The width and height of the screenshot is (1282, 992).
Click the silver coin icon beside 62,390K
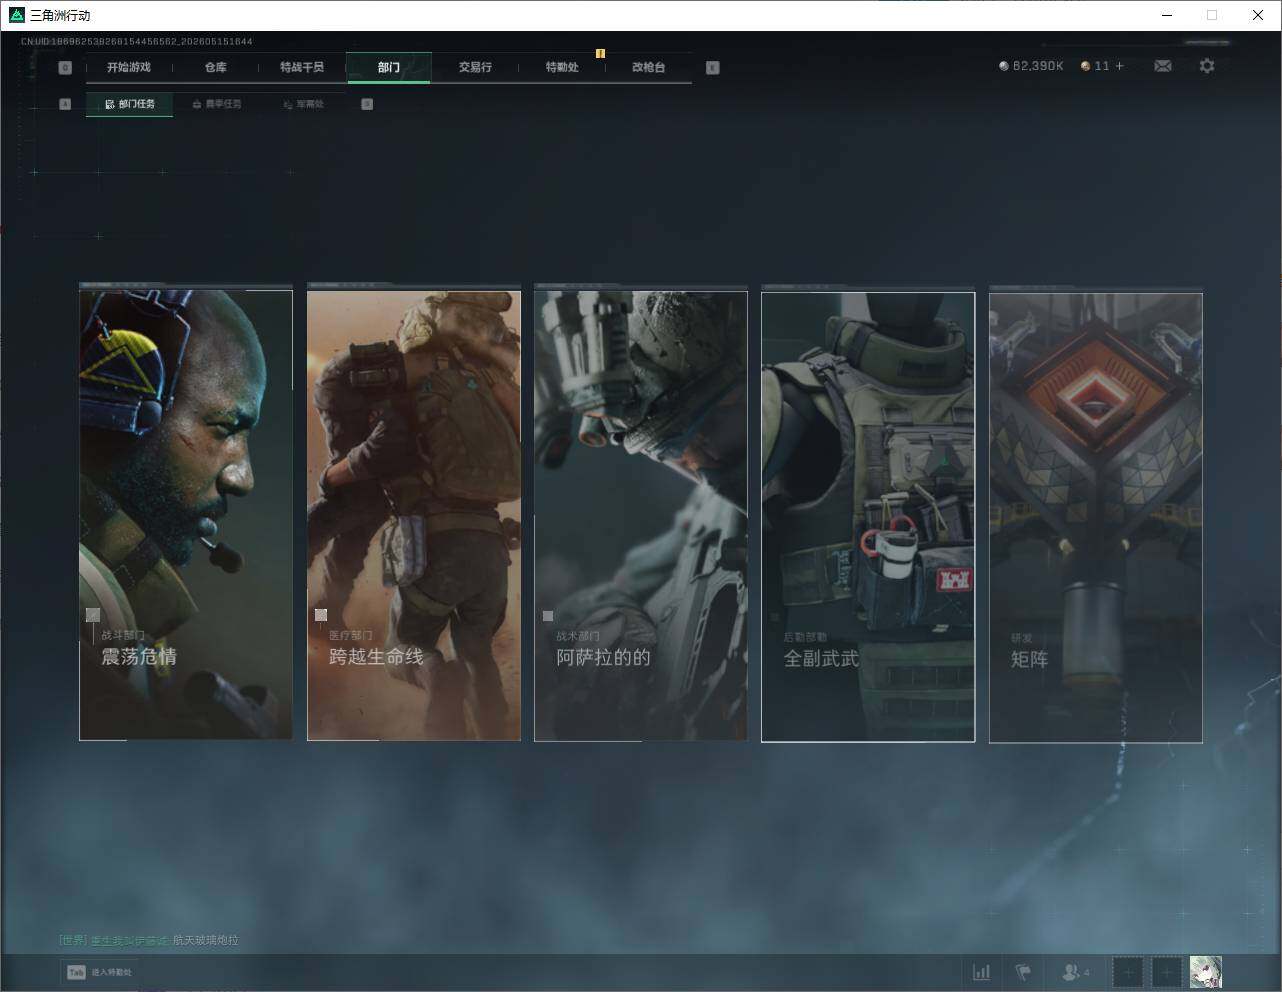click(1004, 66)
